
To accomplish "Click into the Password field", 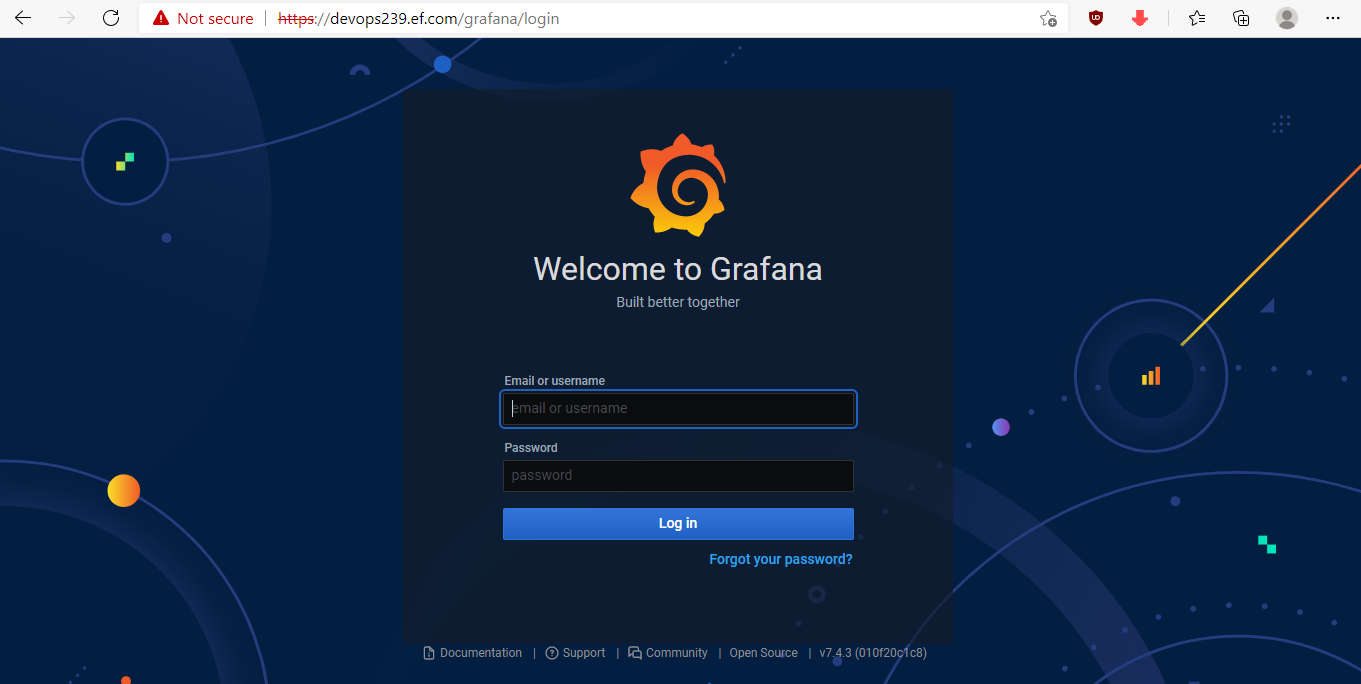I will pyautogui.click(x=678, y=476).
